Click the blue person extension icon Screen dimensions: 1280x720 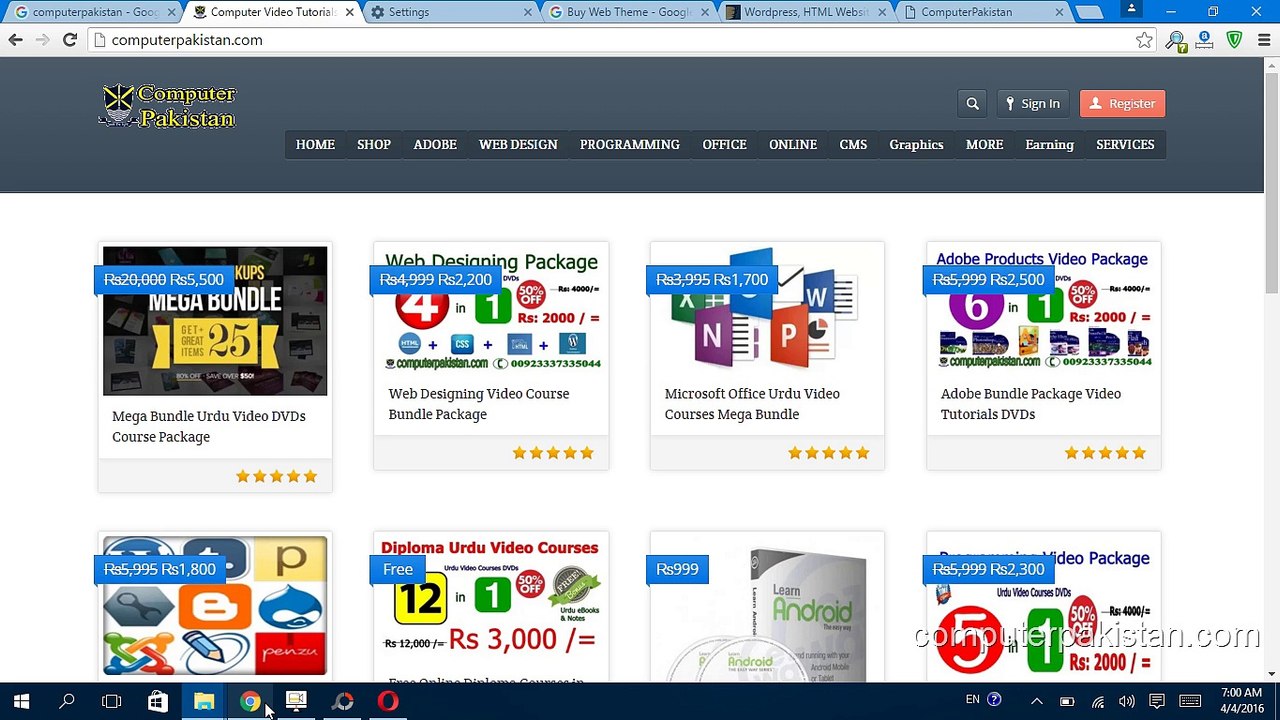point(1205,40)
